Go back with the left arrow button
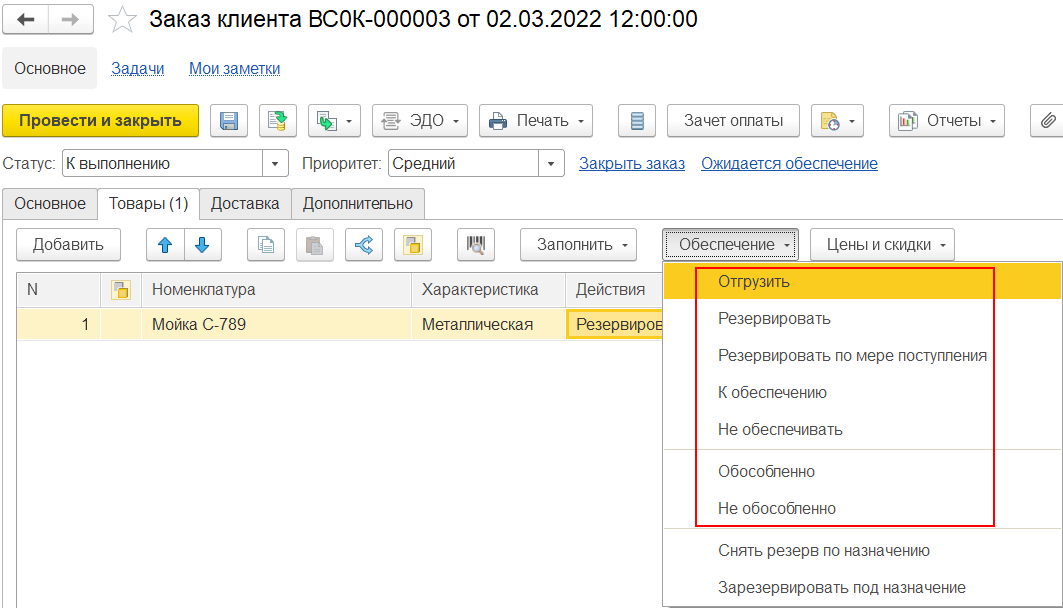The image size is (1063, 608). [27, 20]
